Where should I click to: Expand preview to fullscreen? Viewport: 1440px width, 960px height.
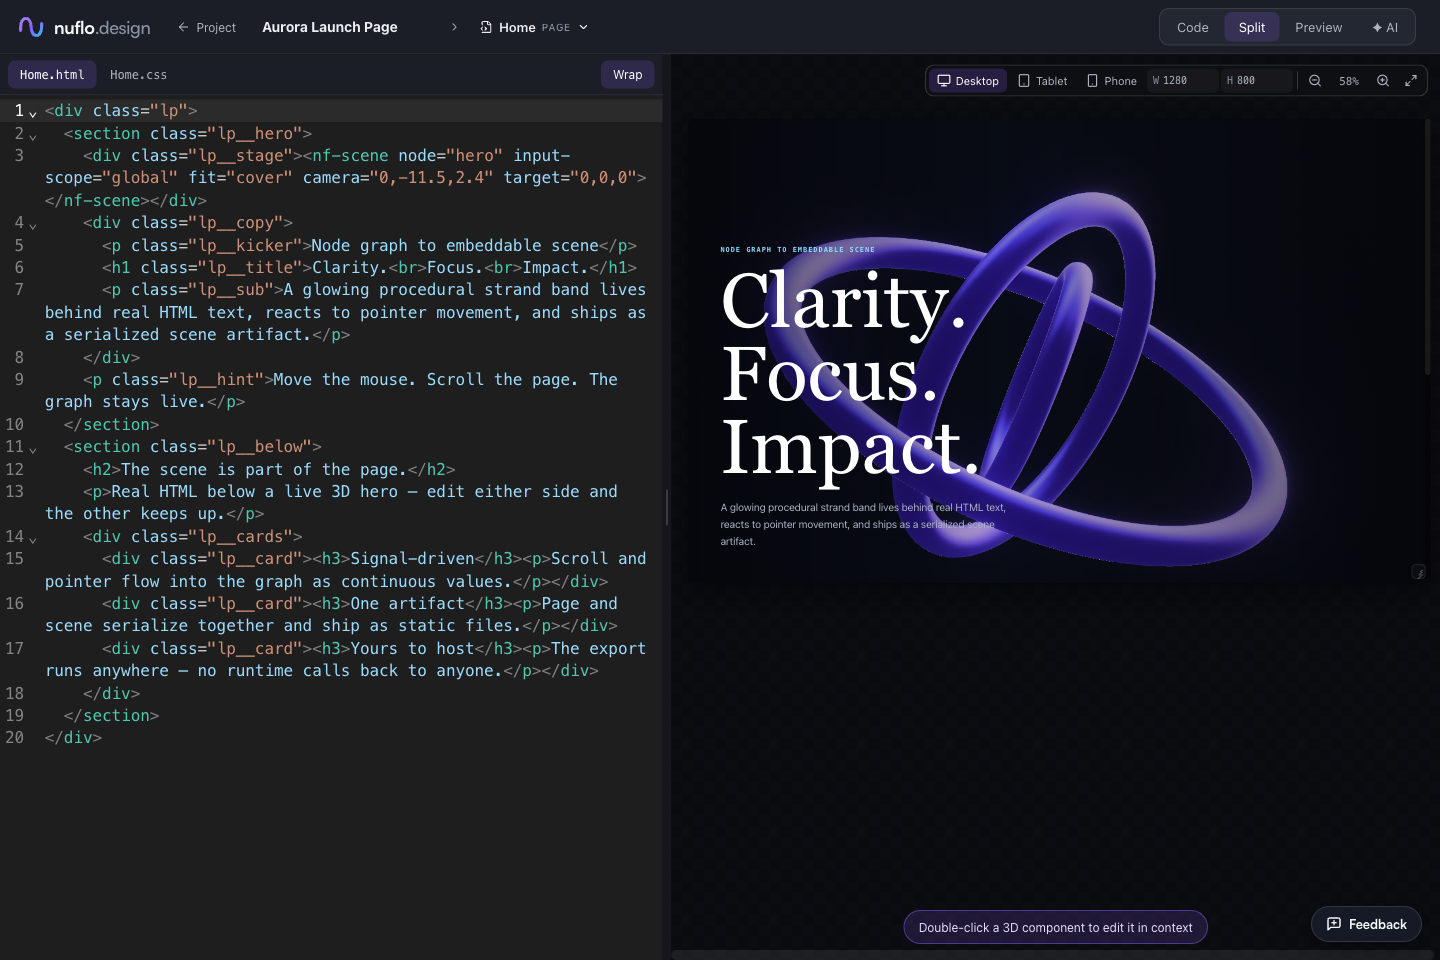1411,81
